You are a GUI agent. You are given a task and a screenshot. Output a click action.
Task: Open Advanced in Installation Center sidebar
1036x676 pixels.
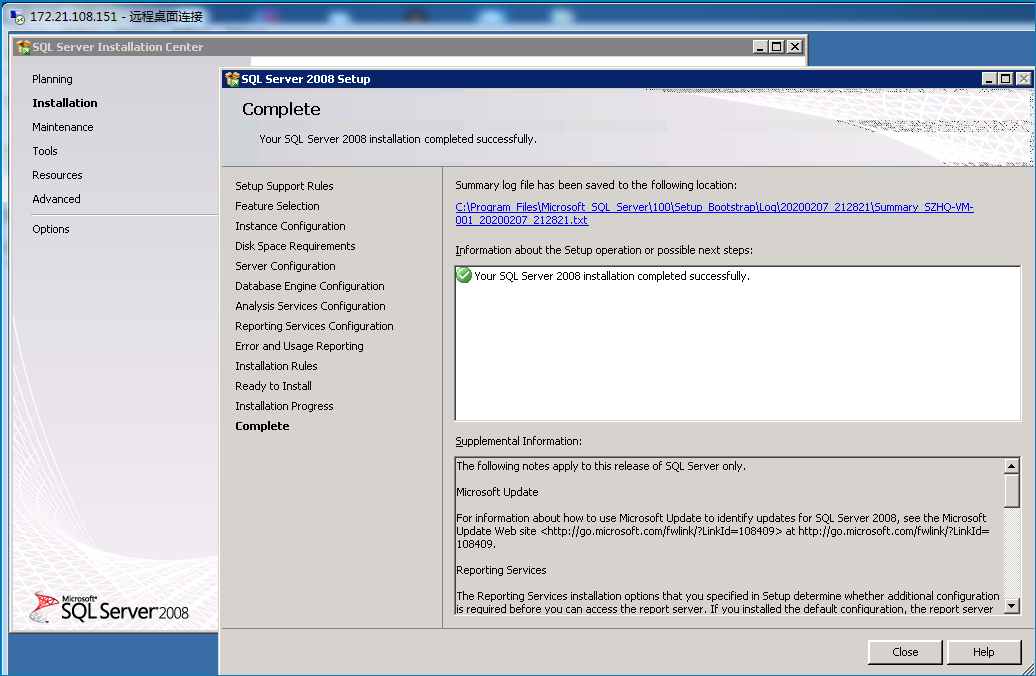coord(56,199)
